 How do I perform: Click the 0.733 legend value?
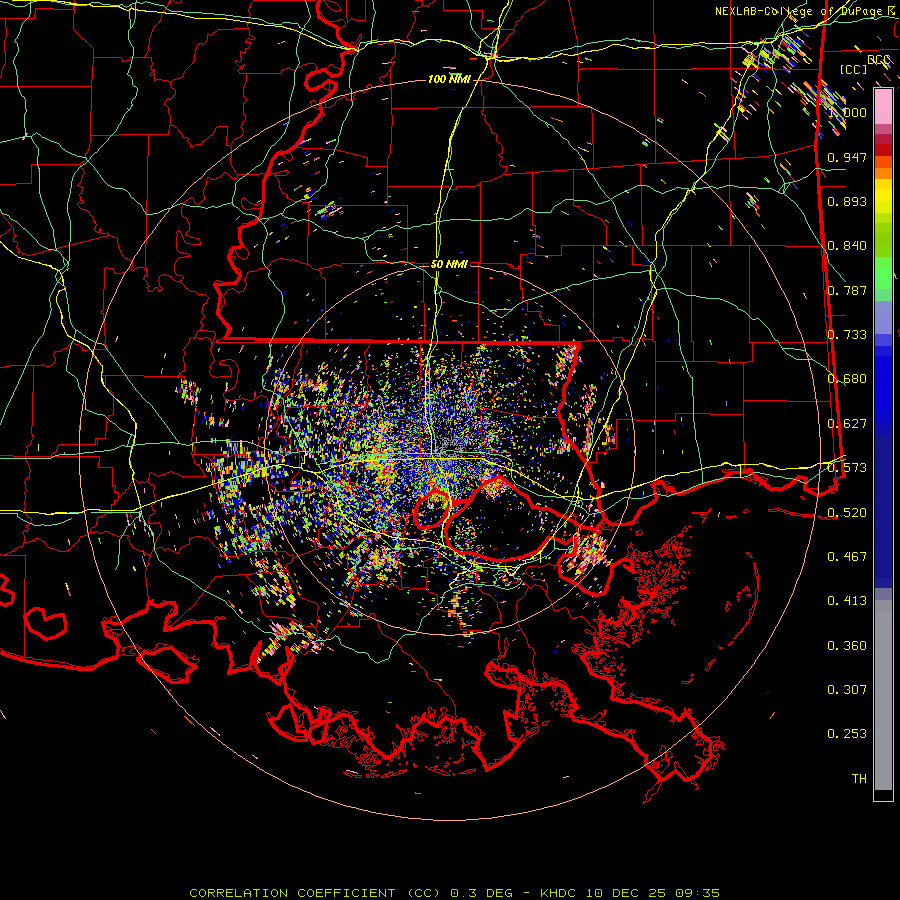pyautogui.click(x=847, y=335)
